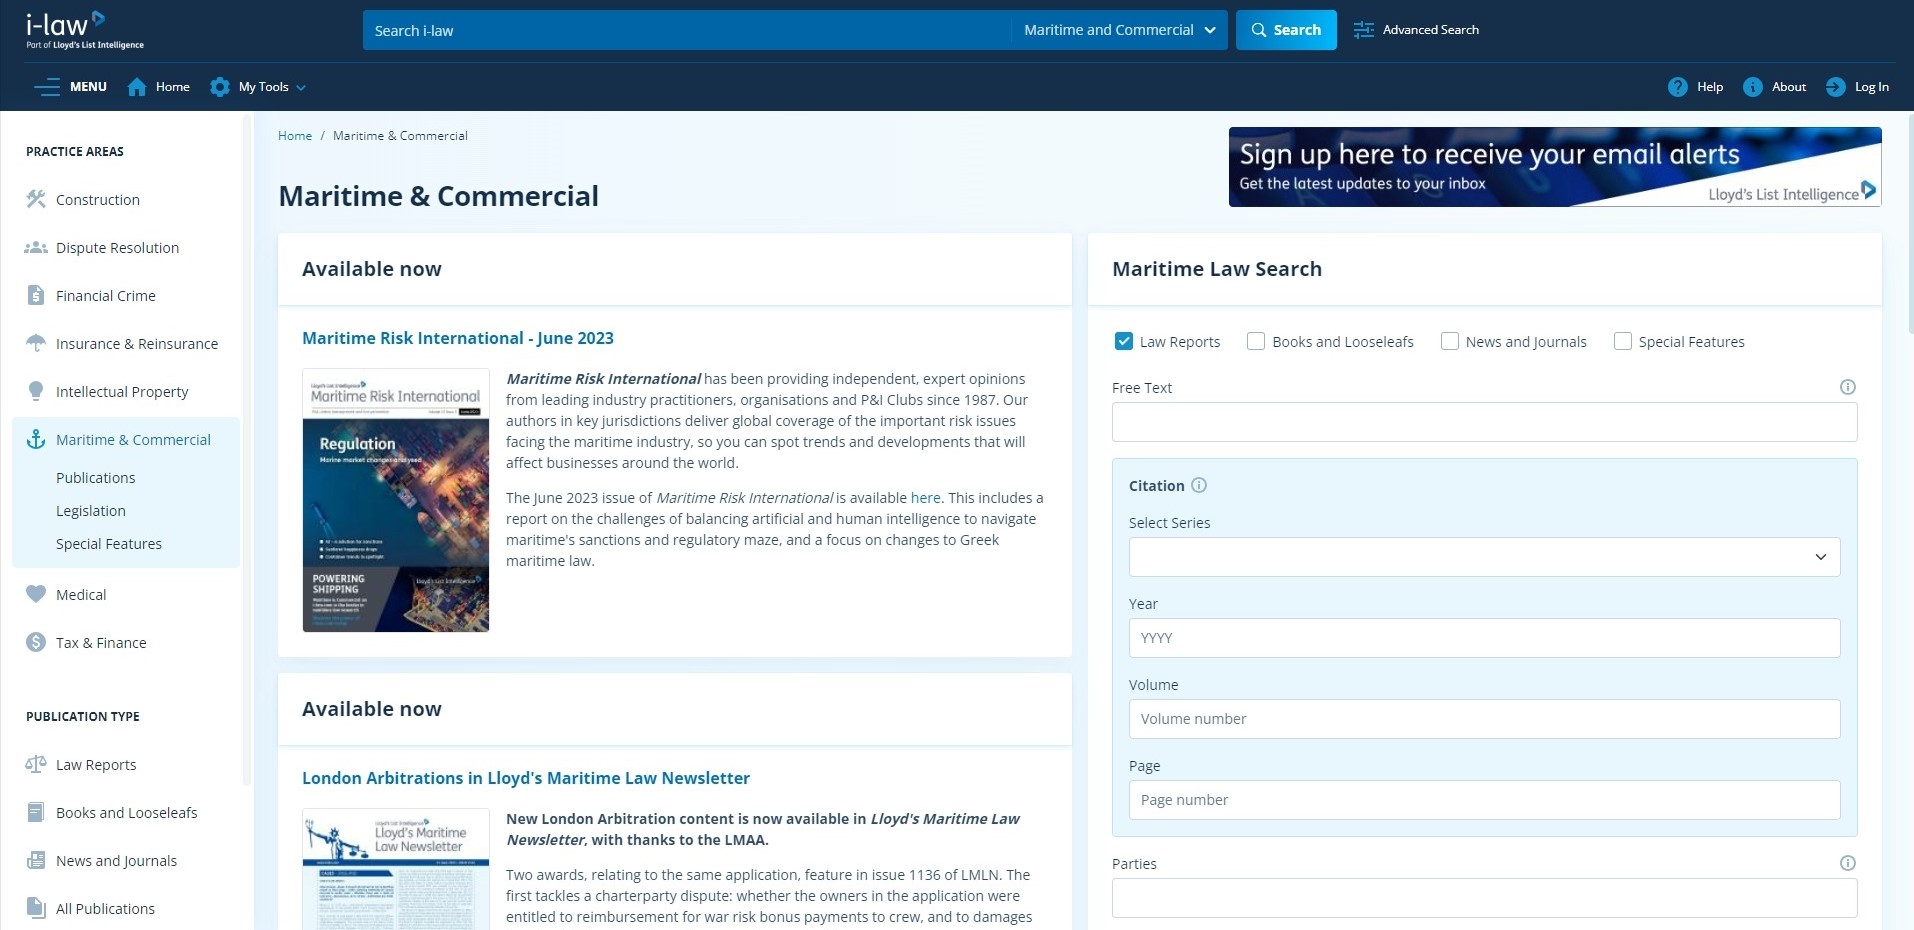1914x930 pixels.
Task: Open the hamburger MENU icon
Action: point(47,87)
